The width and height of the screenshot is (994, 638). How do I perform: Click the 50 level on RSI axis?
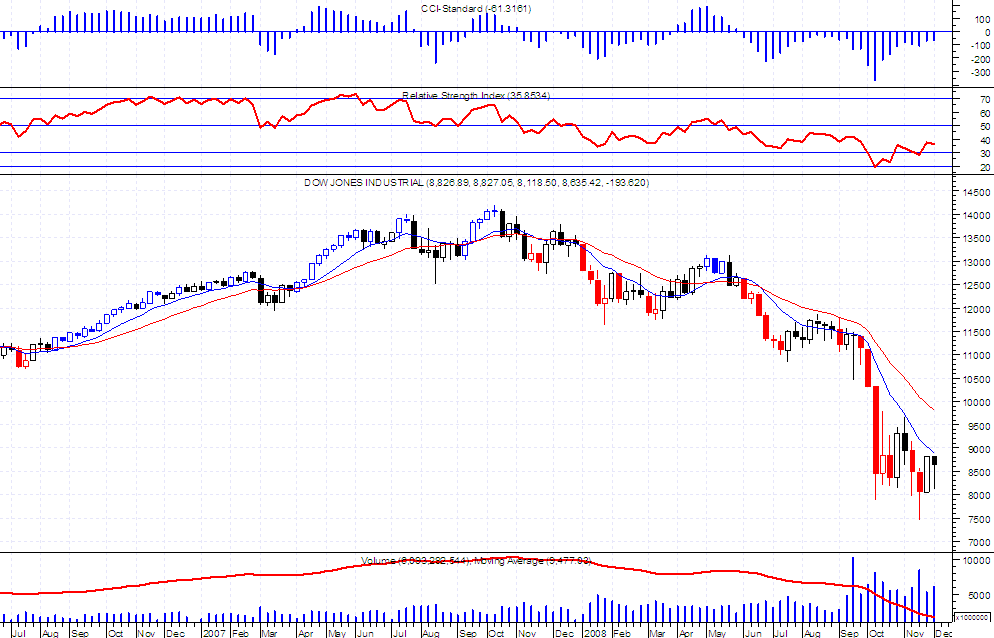click(984, 127)
